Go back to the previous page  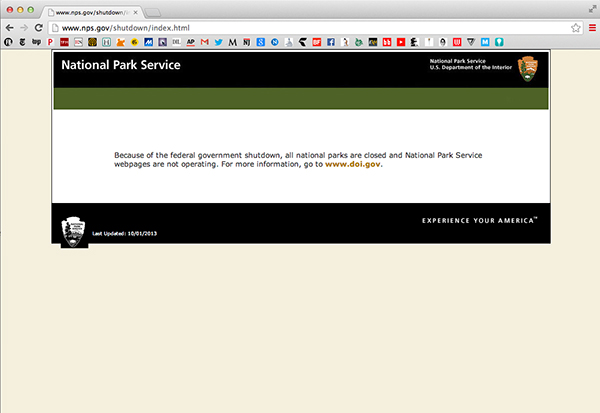coord(10,28)
